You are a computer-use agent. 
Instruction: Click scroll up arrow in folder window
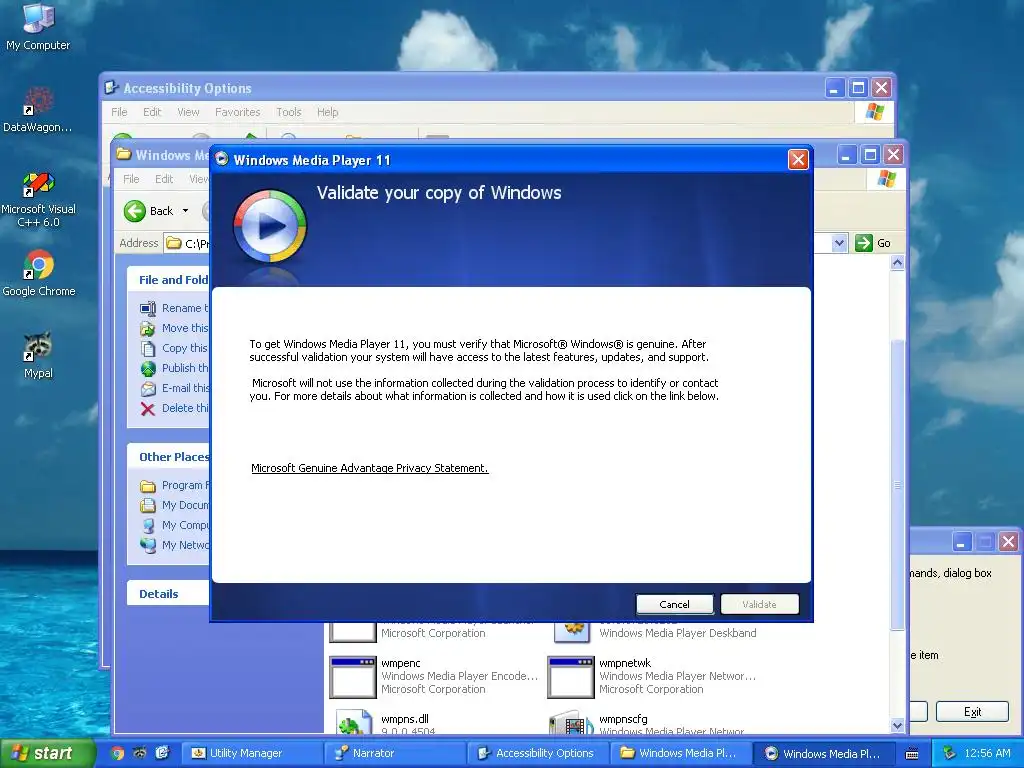[897, 263]
